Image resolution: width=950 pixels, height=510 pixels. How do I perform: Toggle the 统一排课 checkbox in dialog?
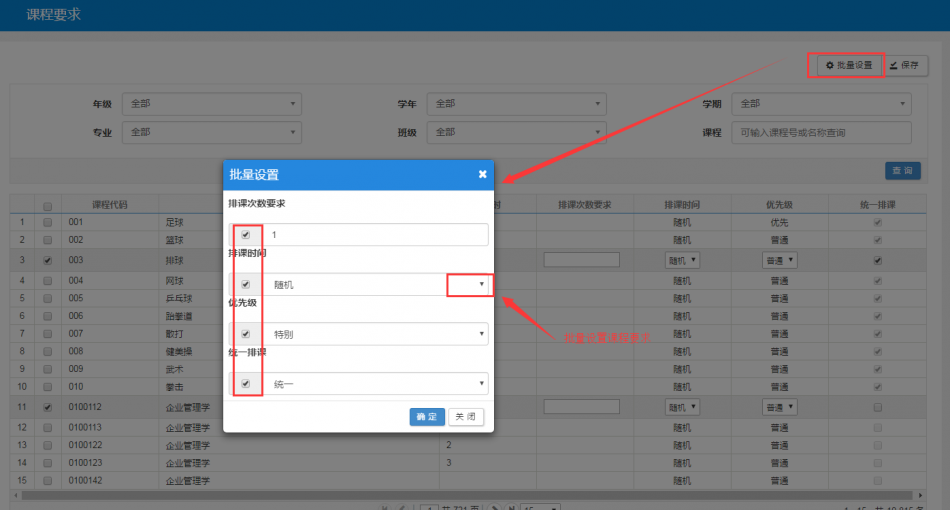(246, 383)
